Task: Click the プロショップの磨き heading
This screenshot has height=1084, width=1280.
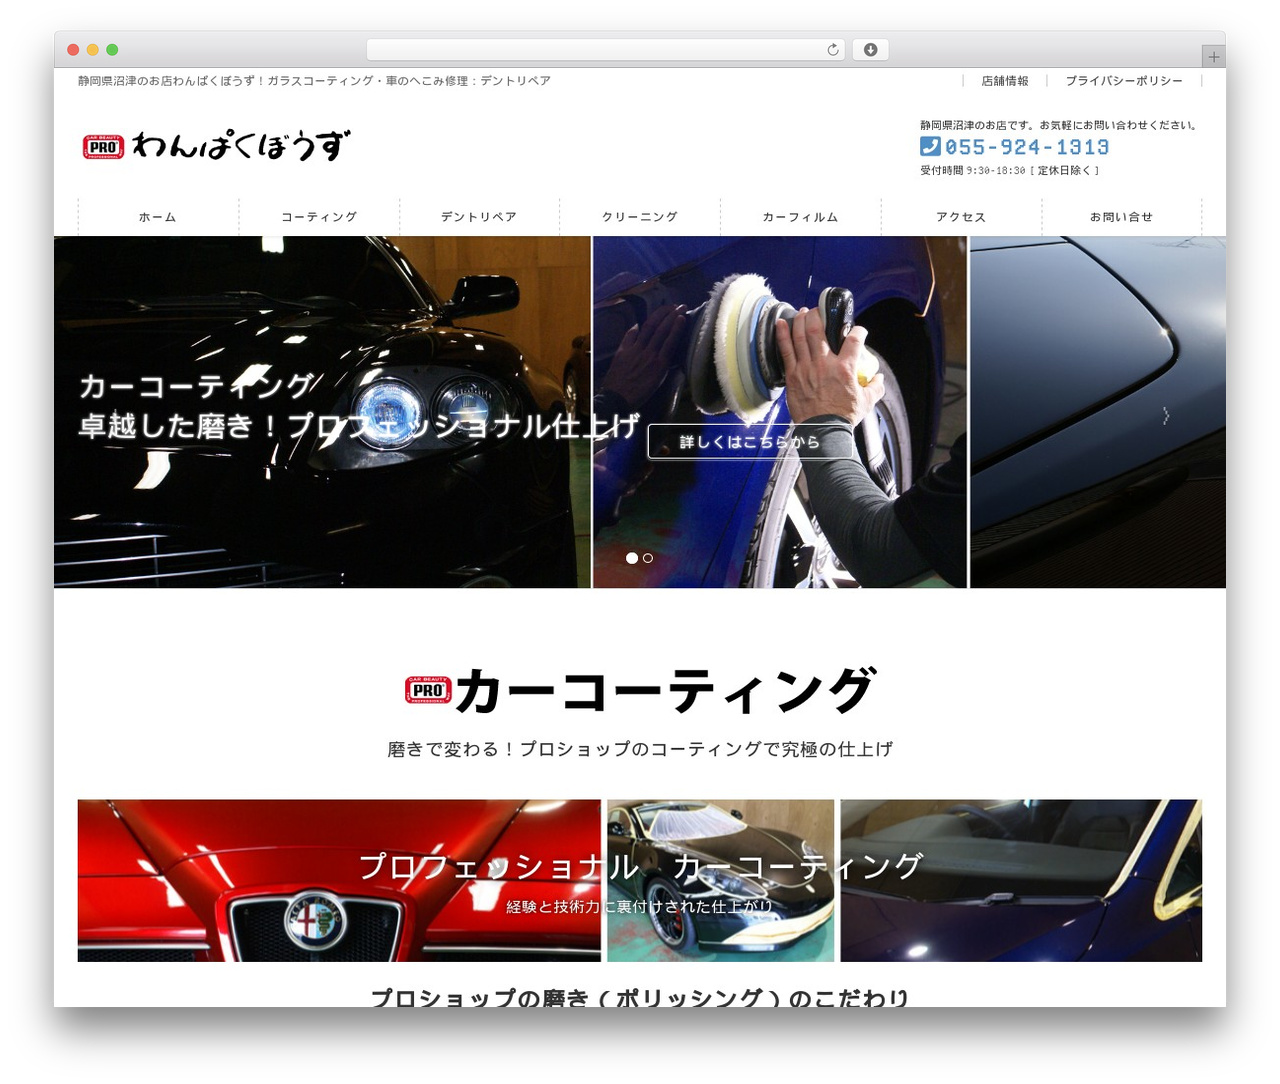Action: 640,997
